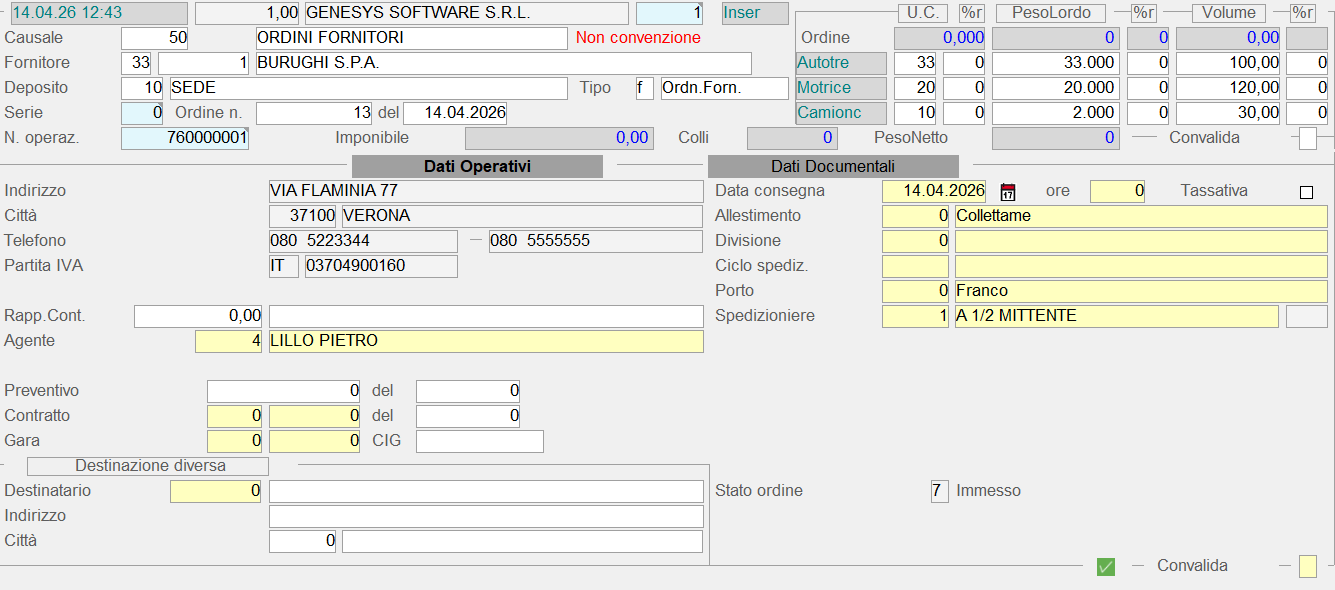This screenshot has width=1335, height=590.
Task: Select the Porto Franco field
Action: click(1140, 291)
